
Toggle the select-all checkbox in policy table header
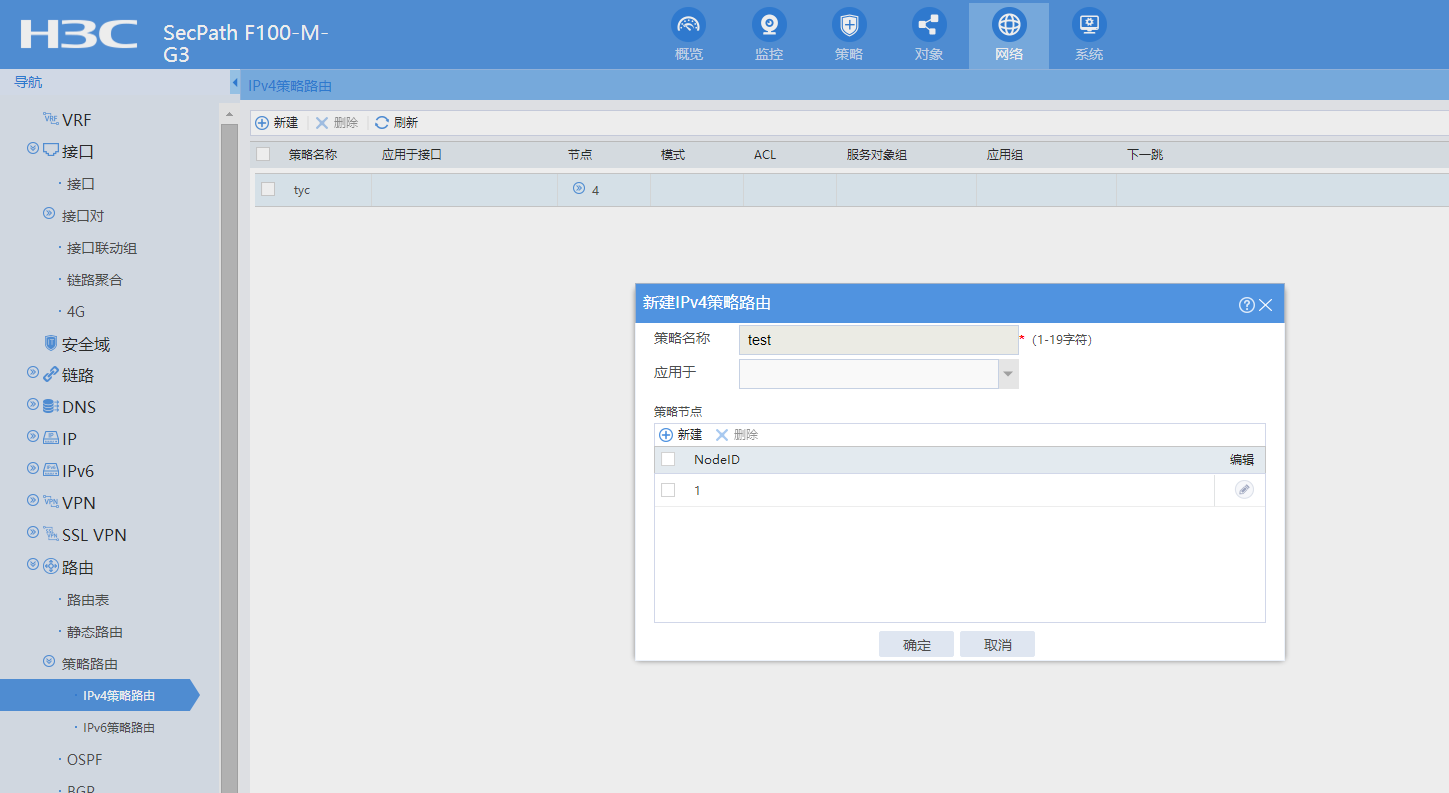pyautogui.click(x=263, y=155)
